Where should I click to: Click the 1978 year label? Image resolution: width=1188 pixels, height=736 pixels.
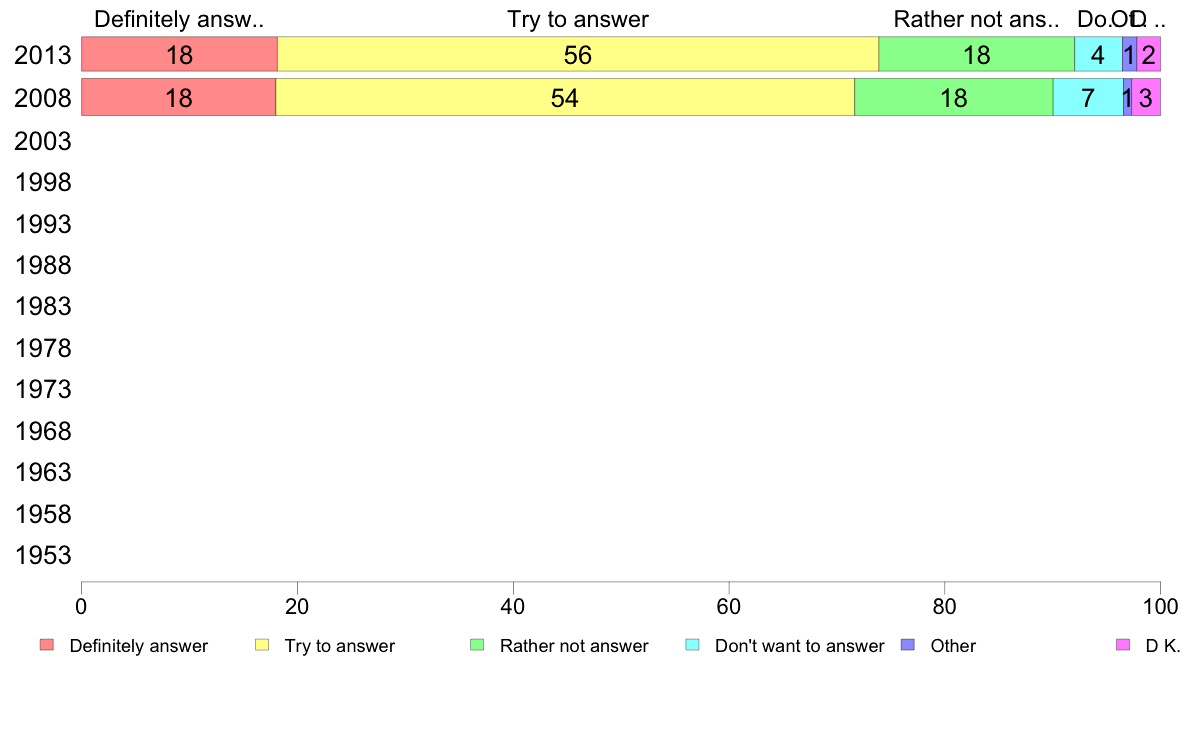point(42,348)
